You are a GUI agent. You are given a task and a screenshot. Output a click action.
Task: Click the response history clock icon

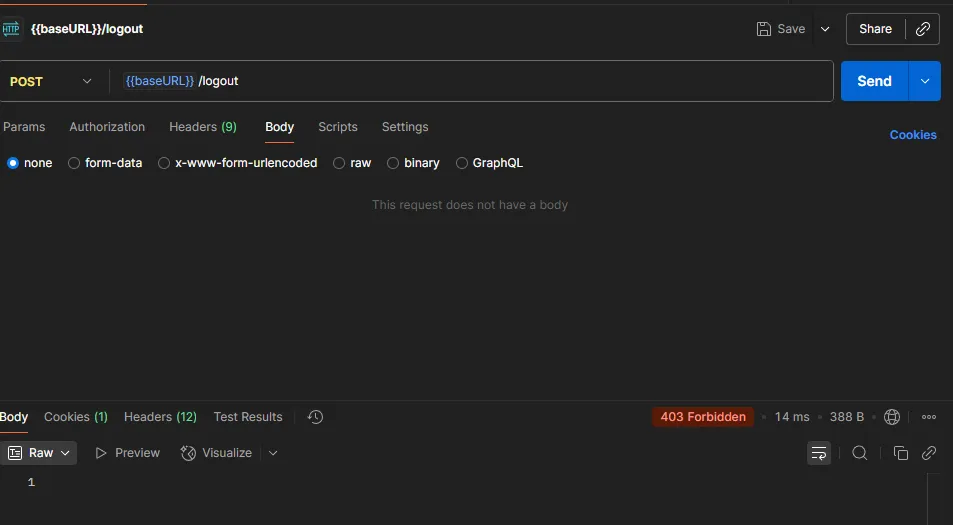click(315, 417)
